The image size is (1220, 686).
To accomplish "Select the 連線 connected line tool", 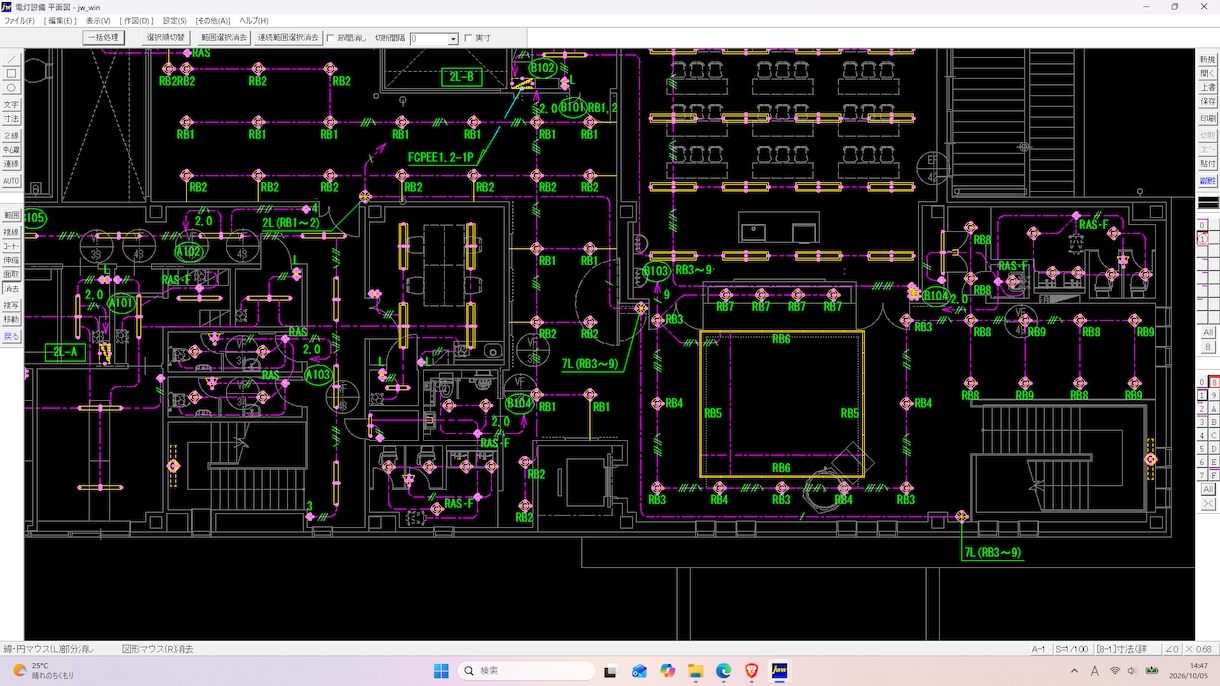I will pos(12,164).
